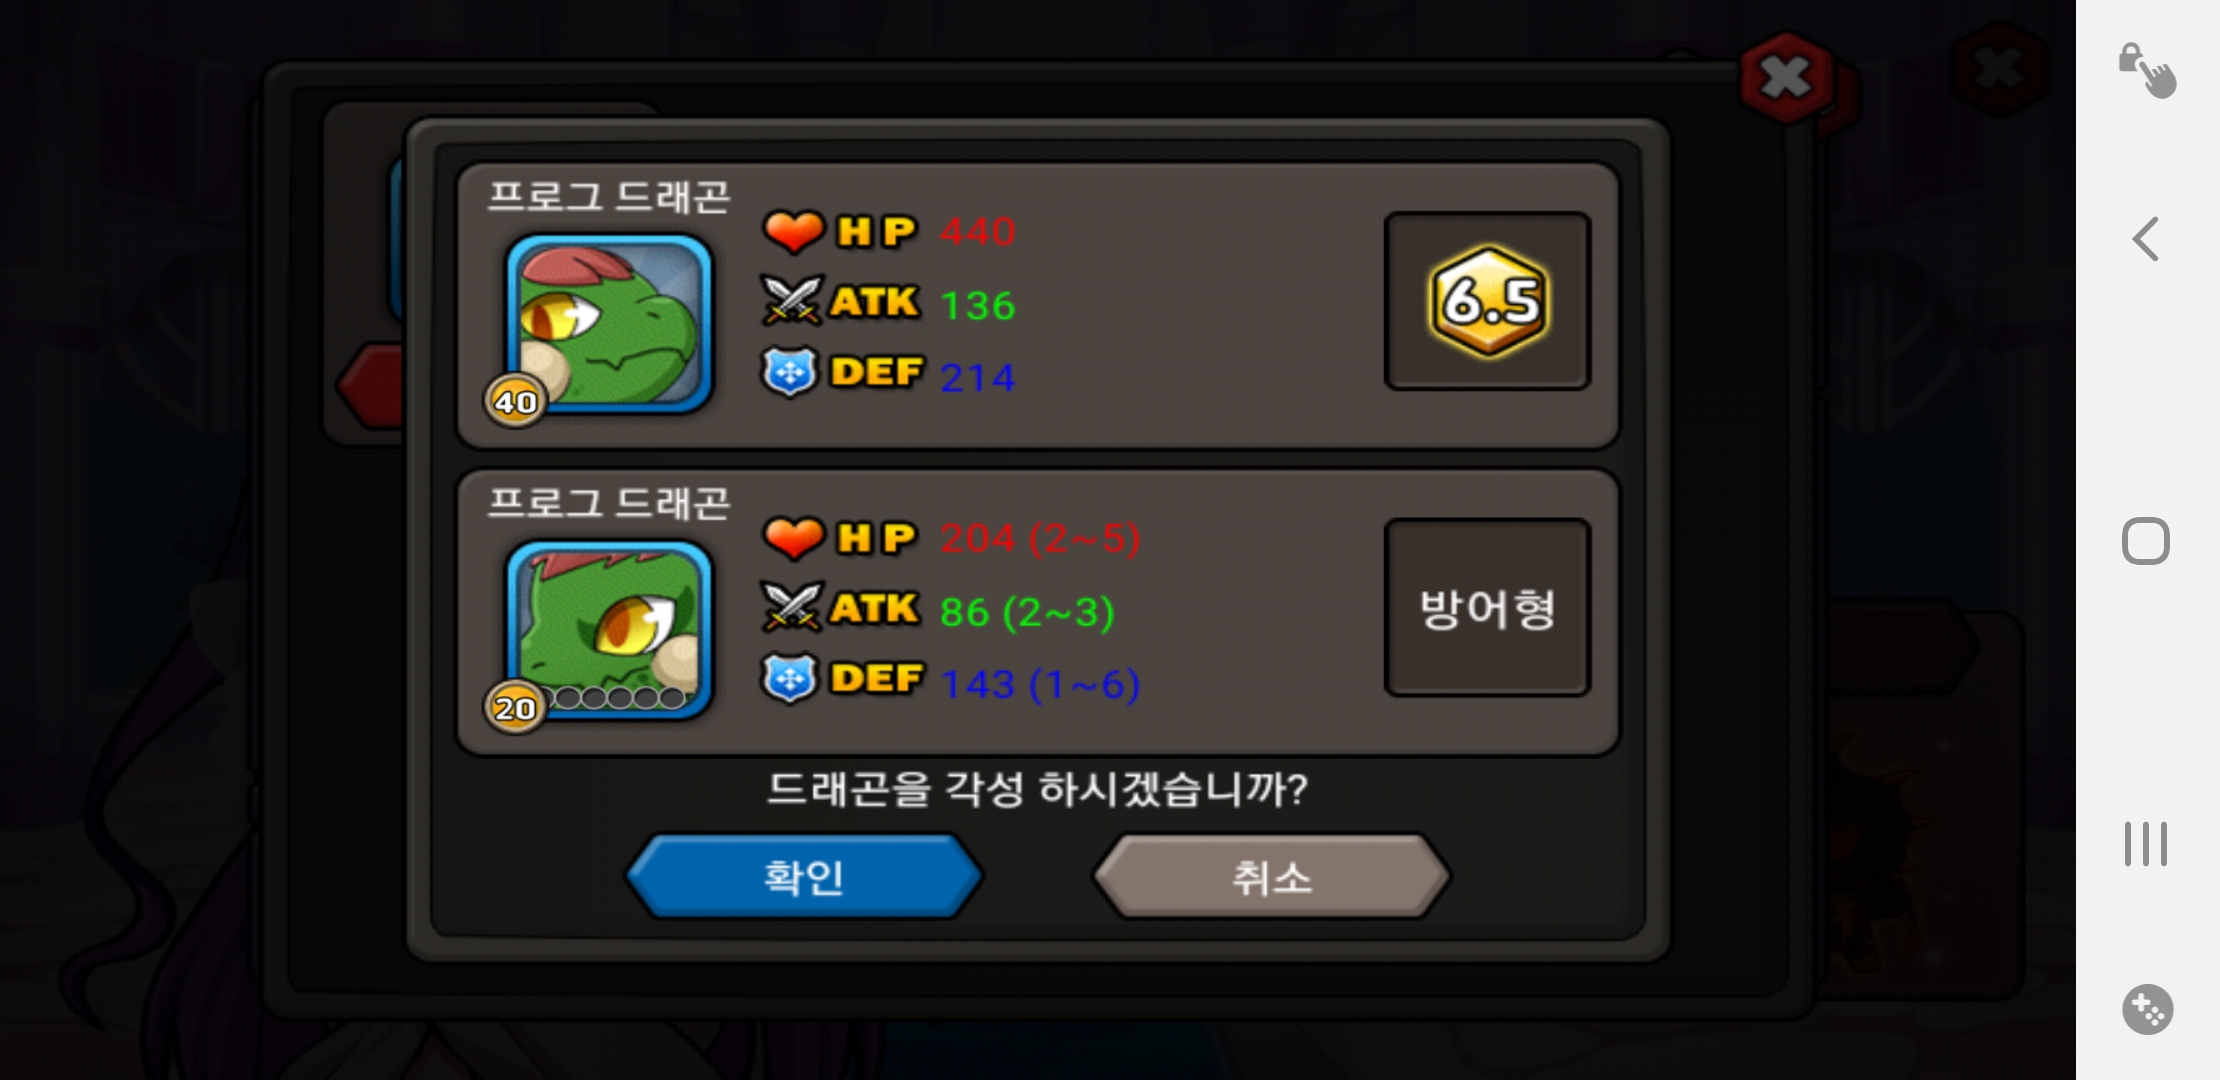2220x1080 pixels.
Task: Open Android home with square button
Action: (x=2146, y=541)
